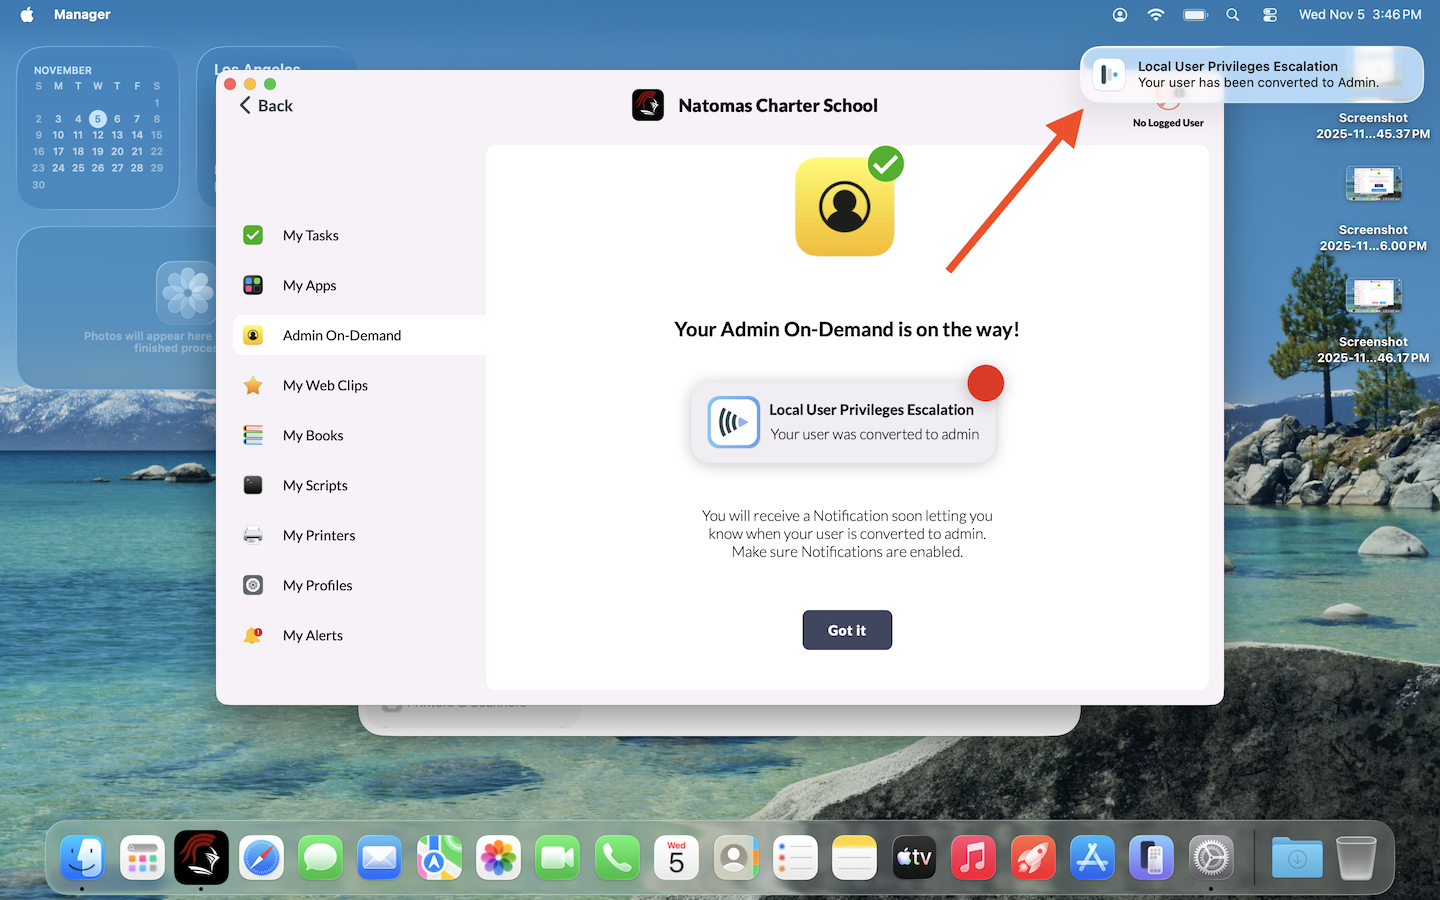Click the No Logged User label
This screenshot has width=1440, height=900.
point(1168,123)
